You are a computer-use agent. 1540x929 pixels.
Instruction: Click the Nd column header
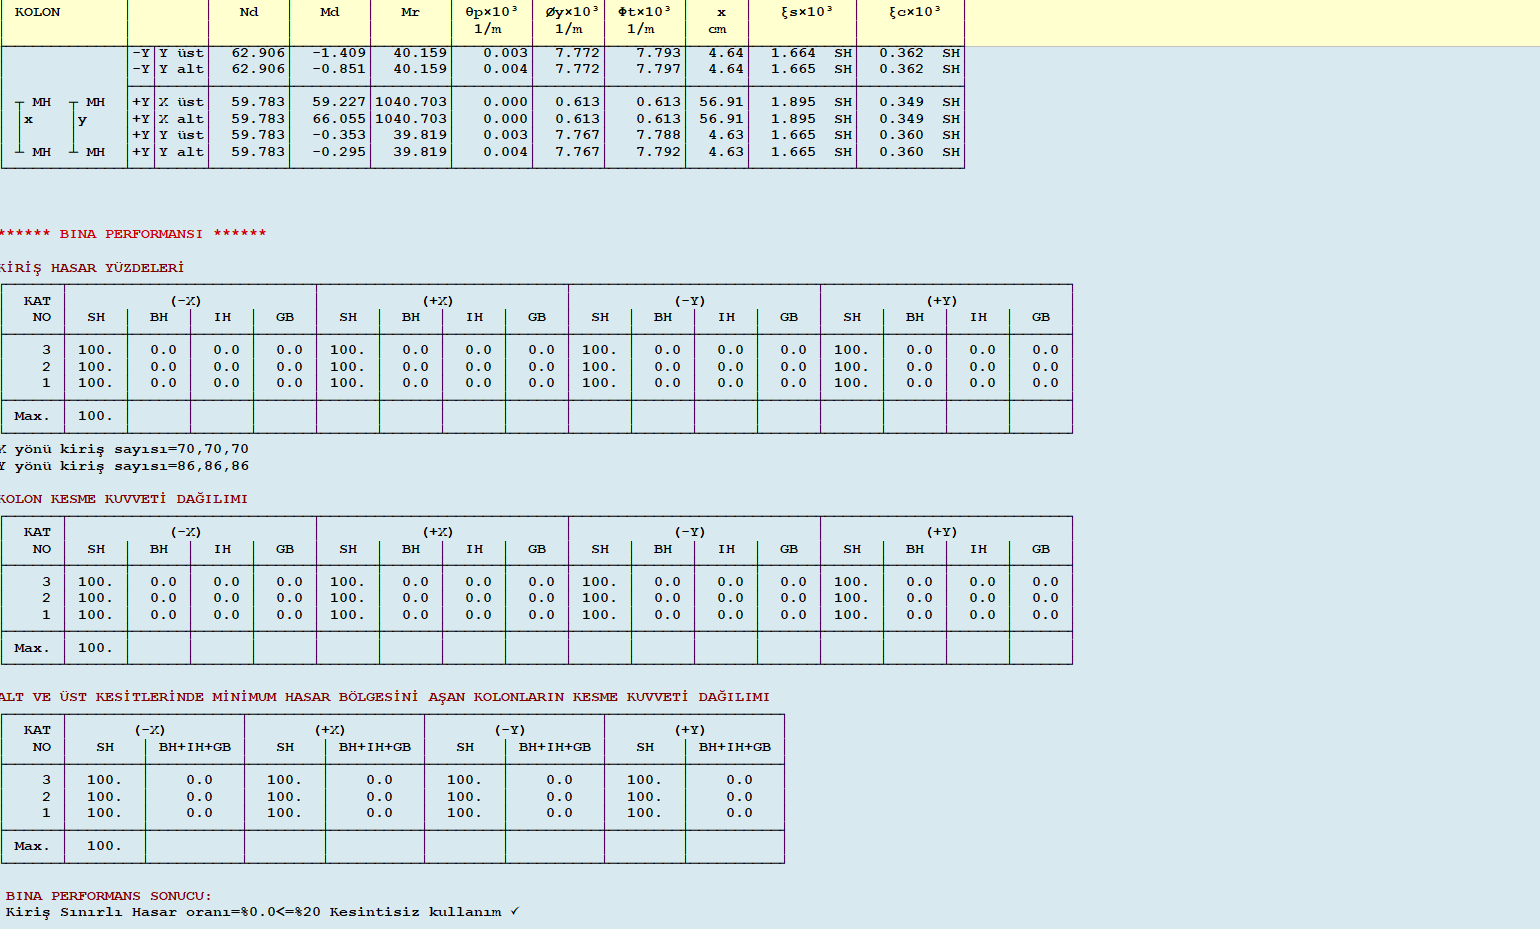(x=249, y=12)
